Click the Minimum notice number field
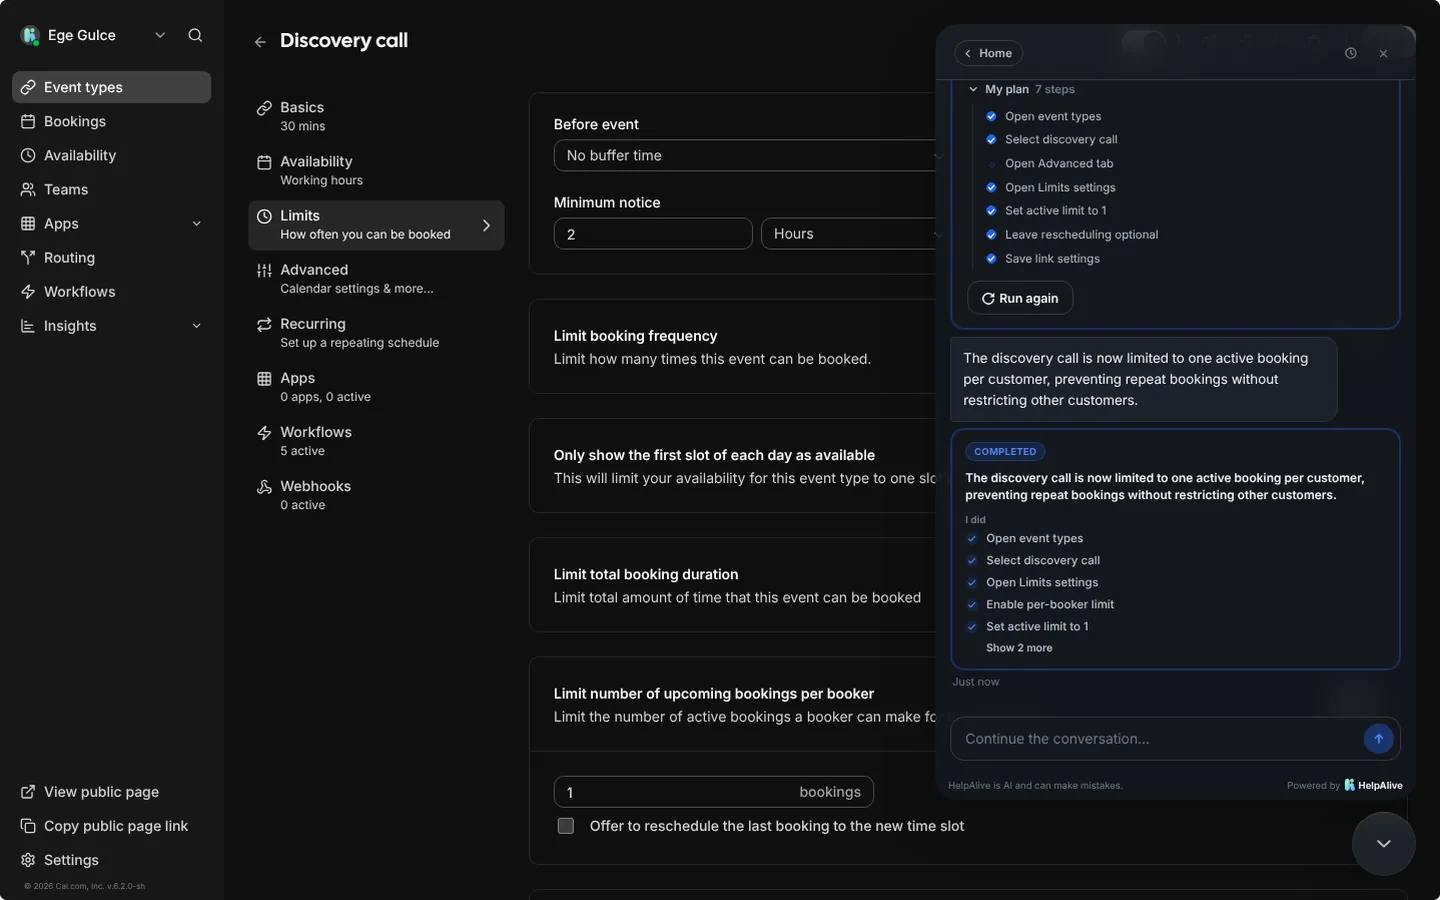This screenshot has height=900, width=1440. [x=653, y=234]
